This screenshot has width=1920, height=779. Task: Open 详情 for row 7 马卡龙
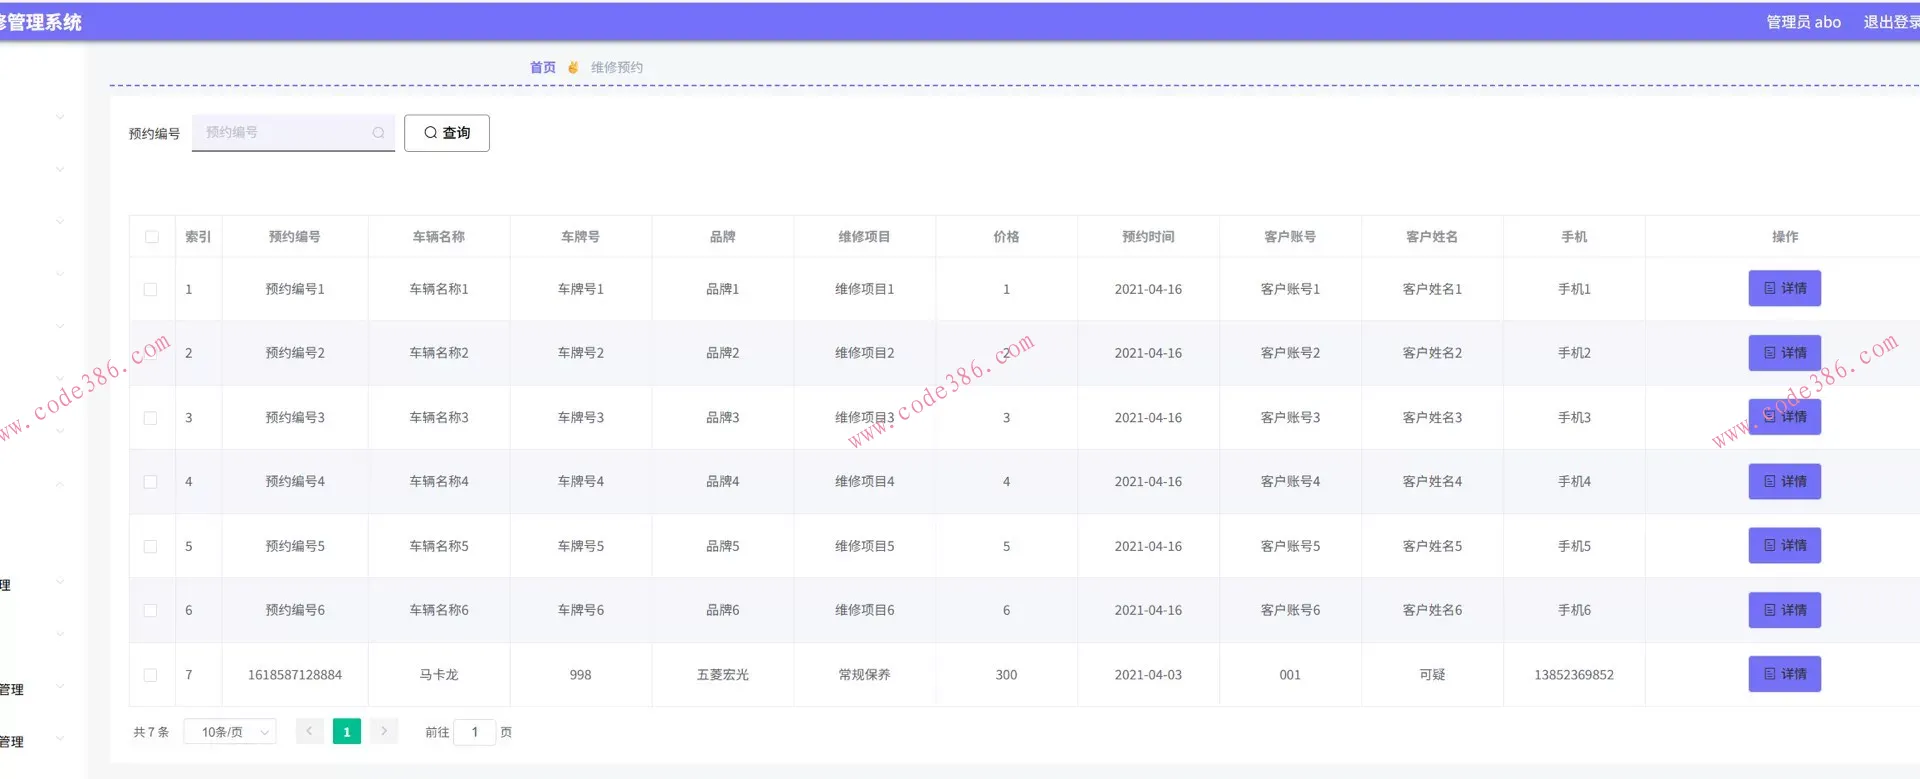point(1784,675)
